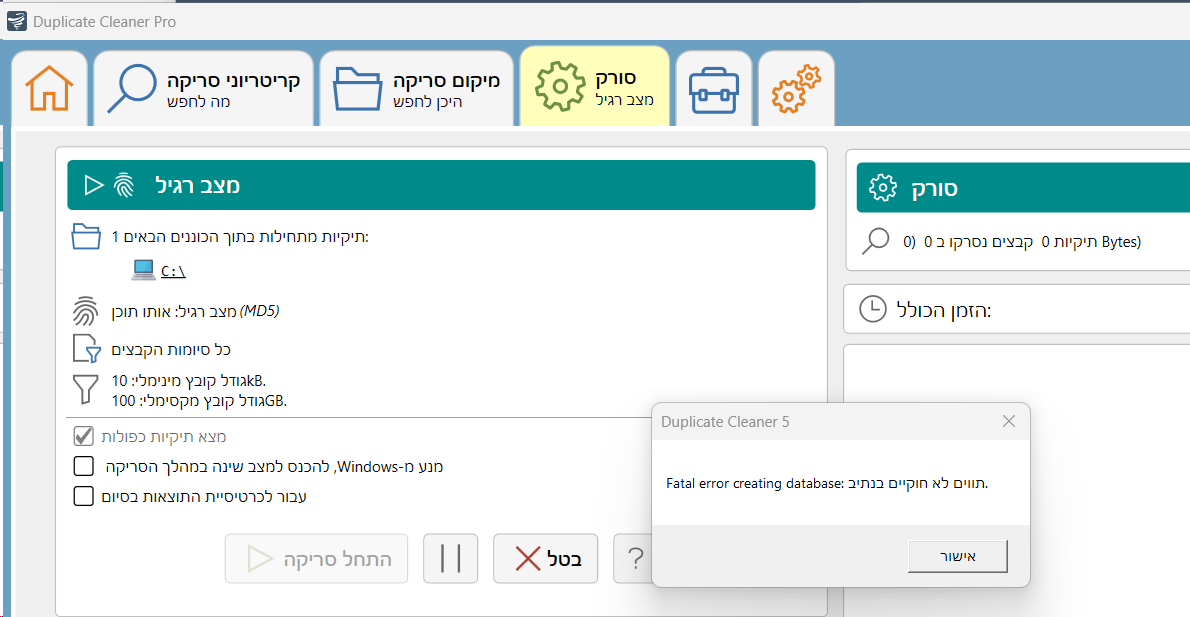This screenshot has width=1190, height=617.
Task: Open the toolbox briefcase tab
Action: (x=713, y=90)
